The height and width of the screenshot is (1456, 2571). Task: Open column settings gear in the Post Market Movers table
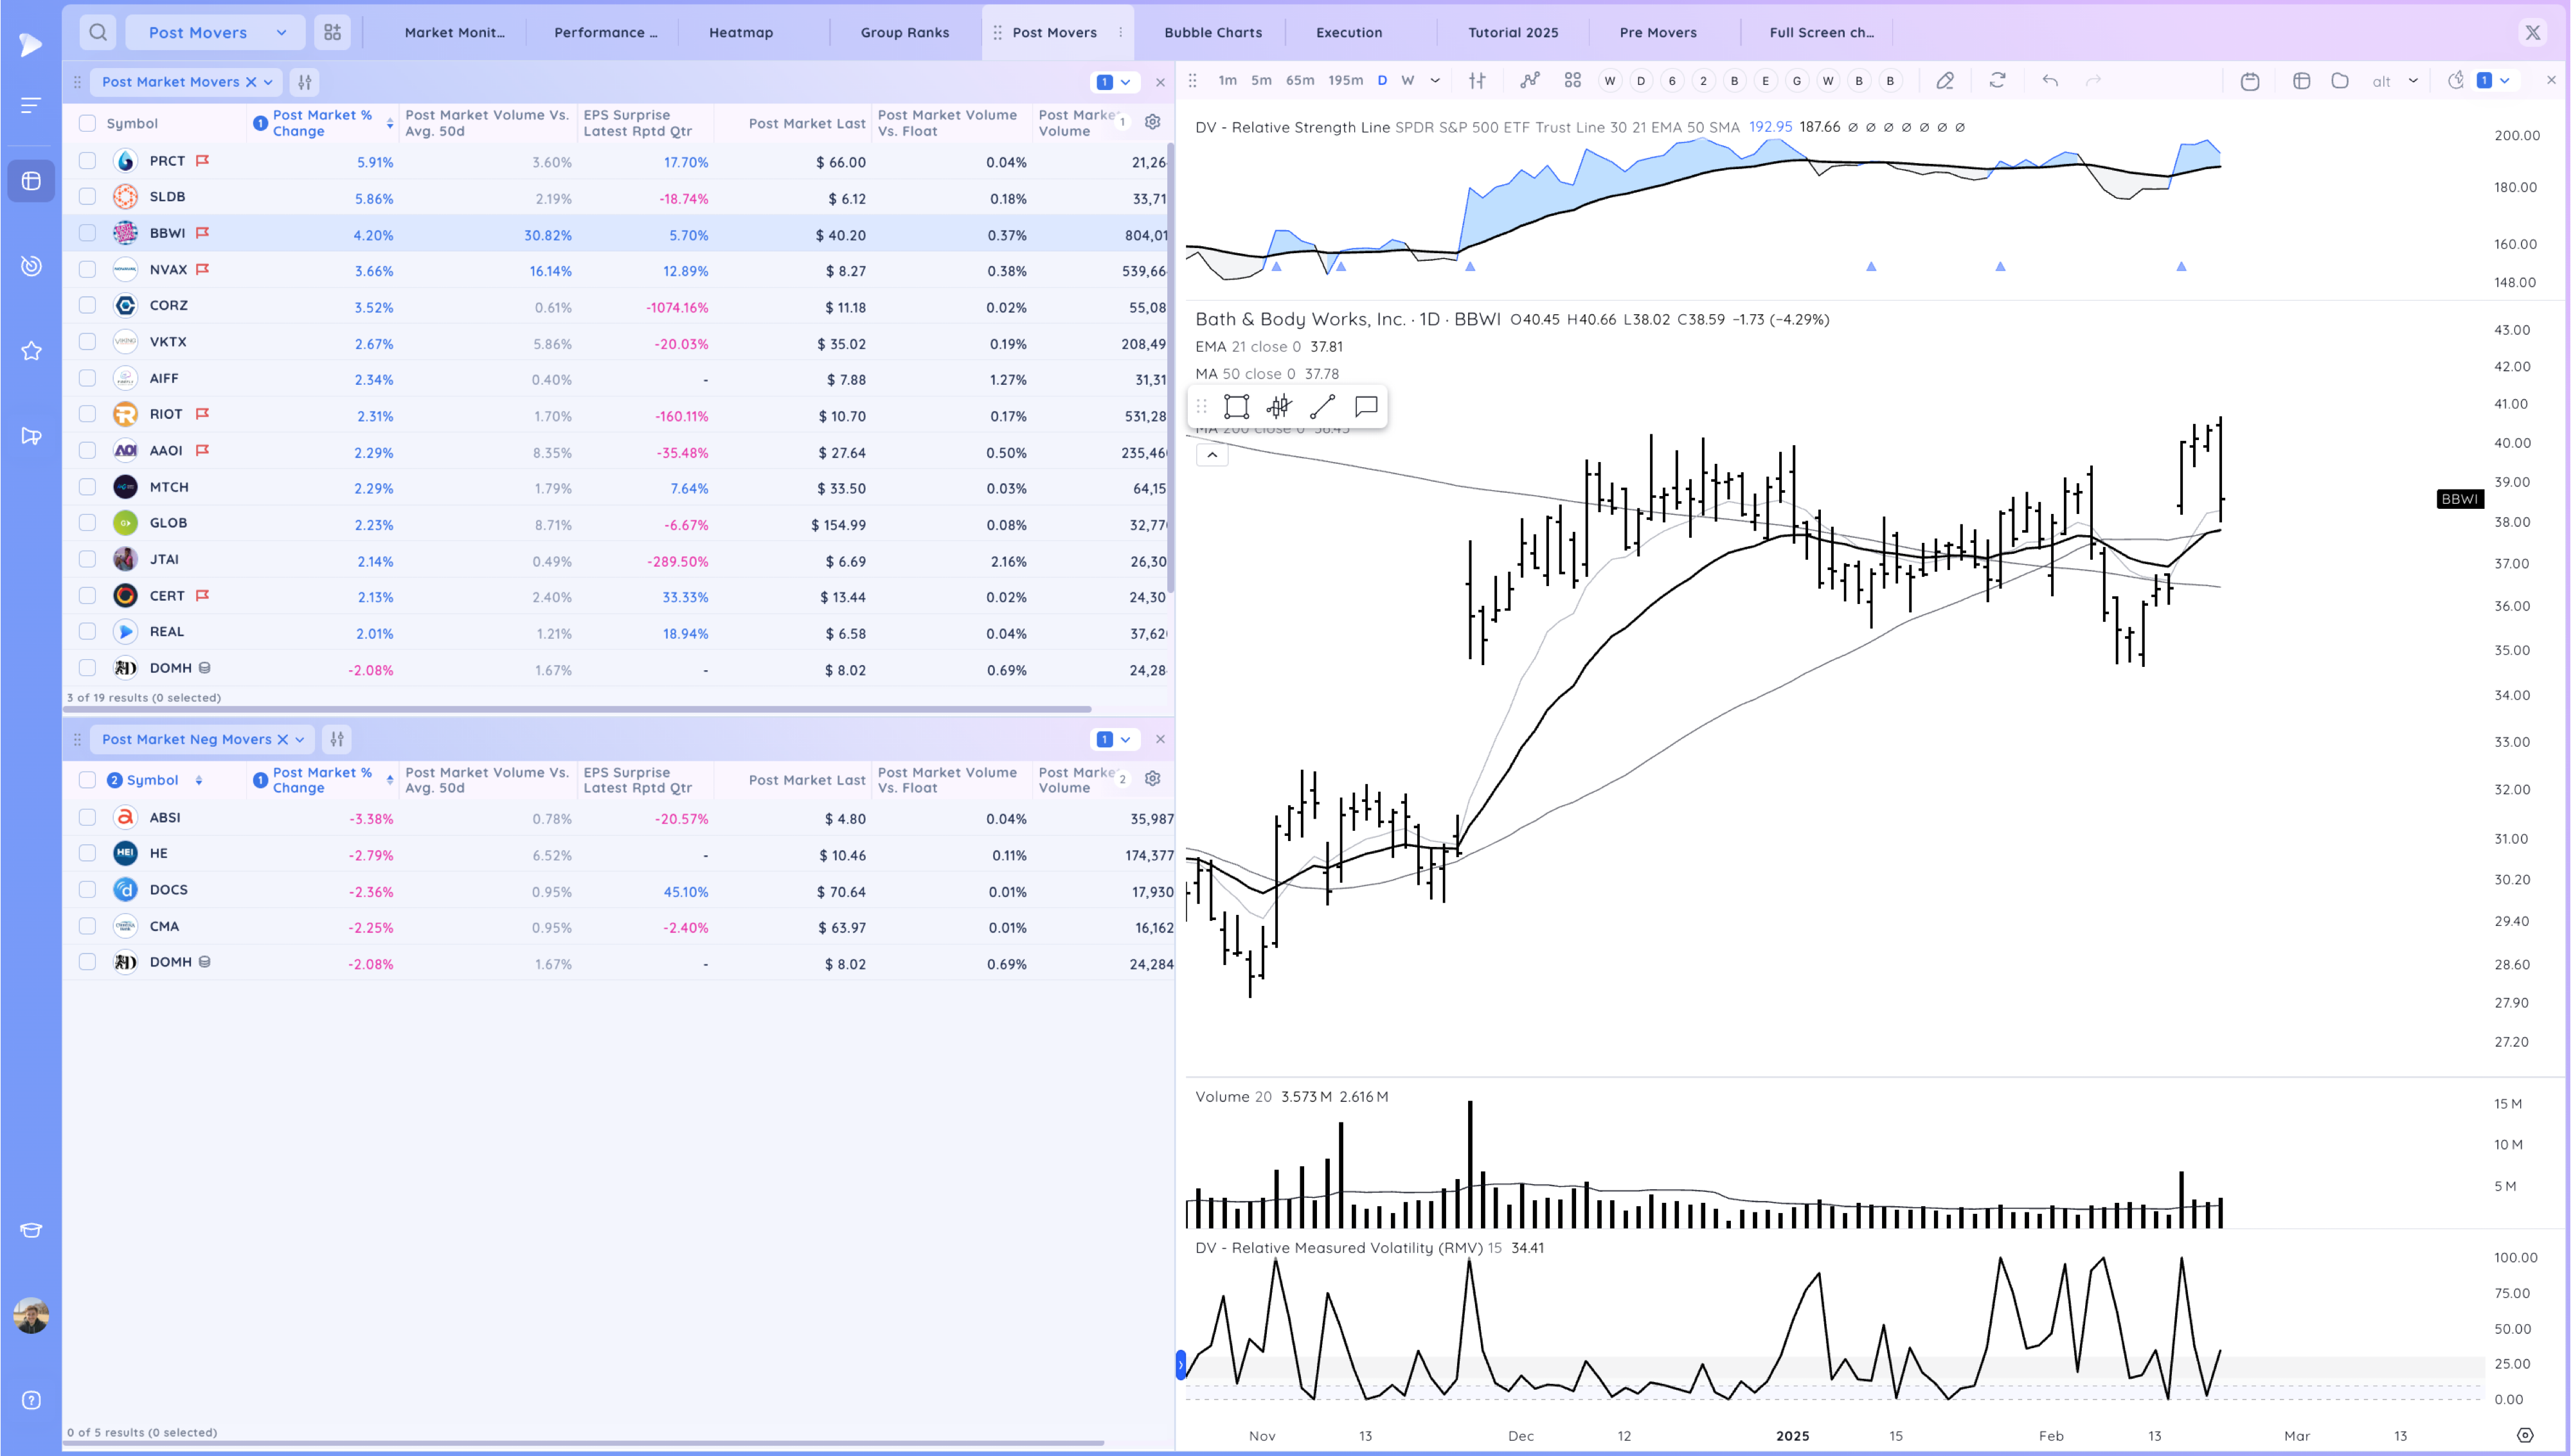tap(1152, 122)
